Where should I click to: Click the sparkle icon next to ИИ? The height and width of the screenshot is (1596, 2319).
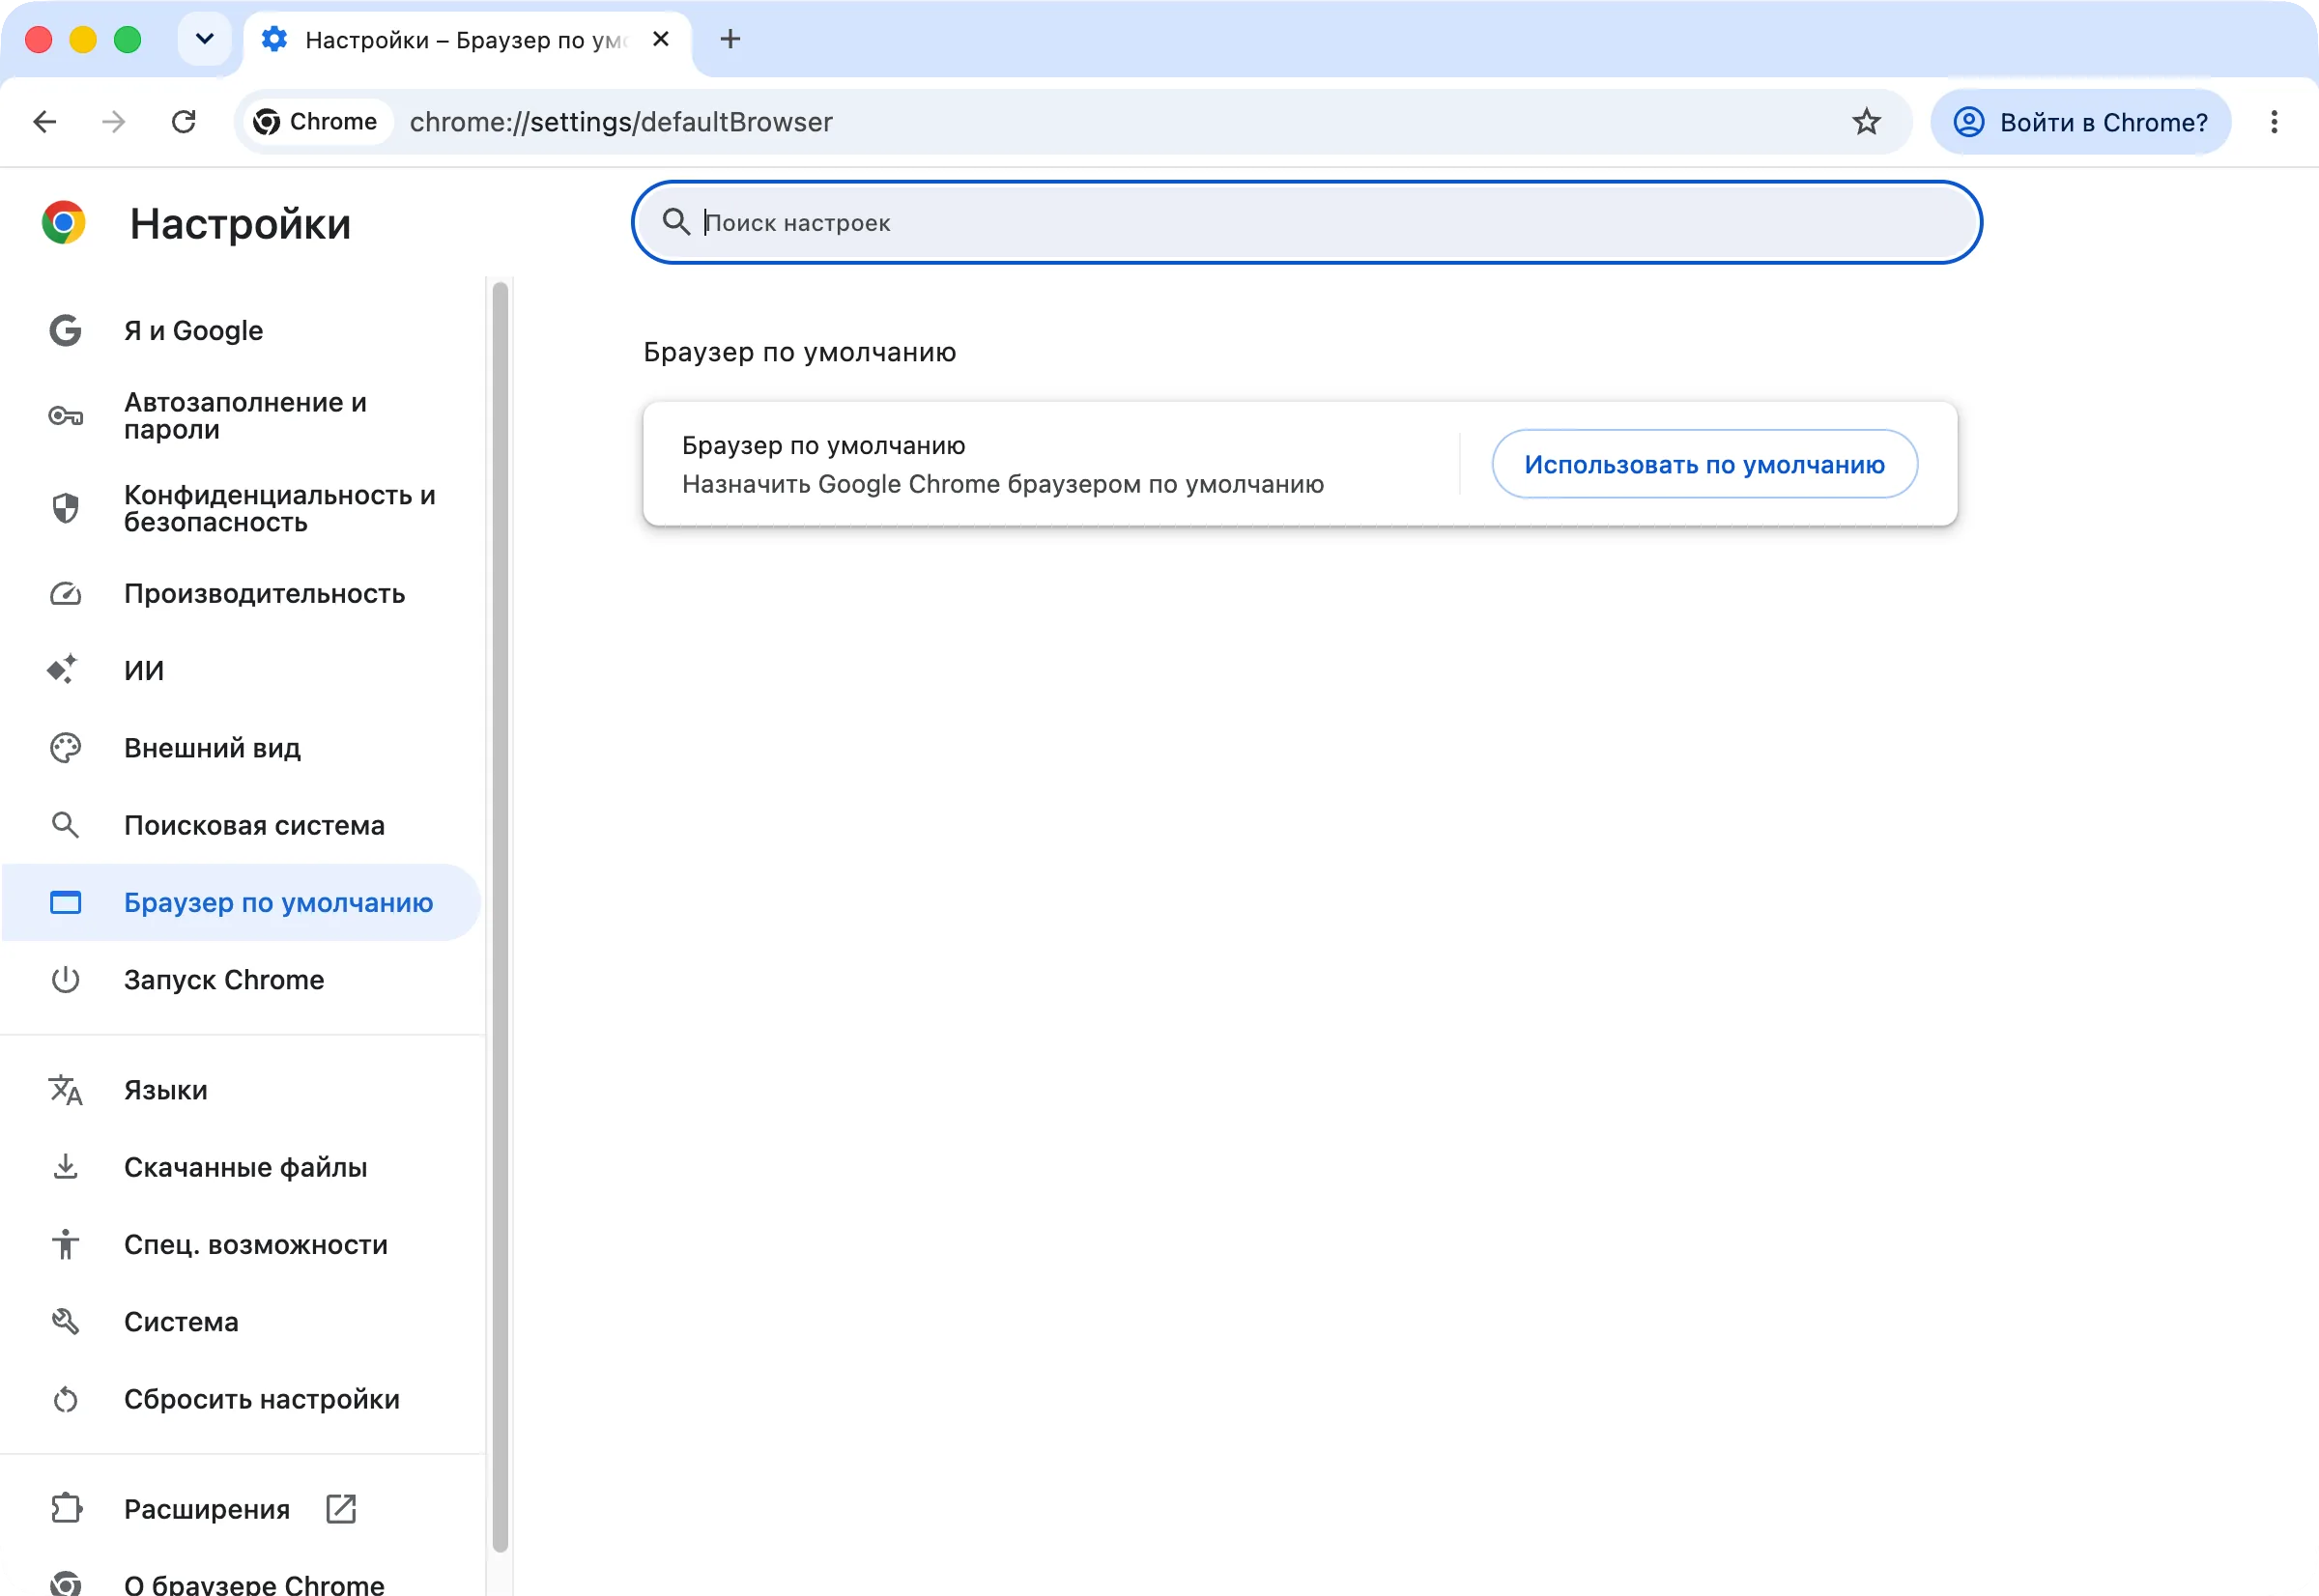coord(62,669)
